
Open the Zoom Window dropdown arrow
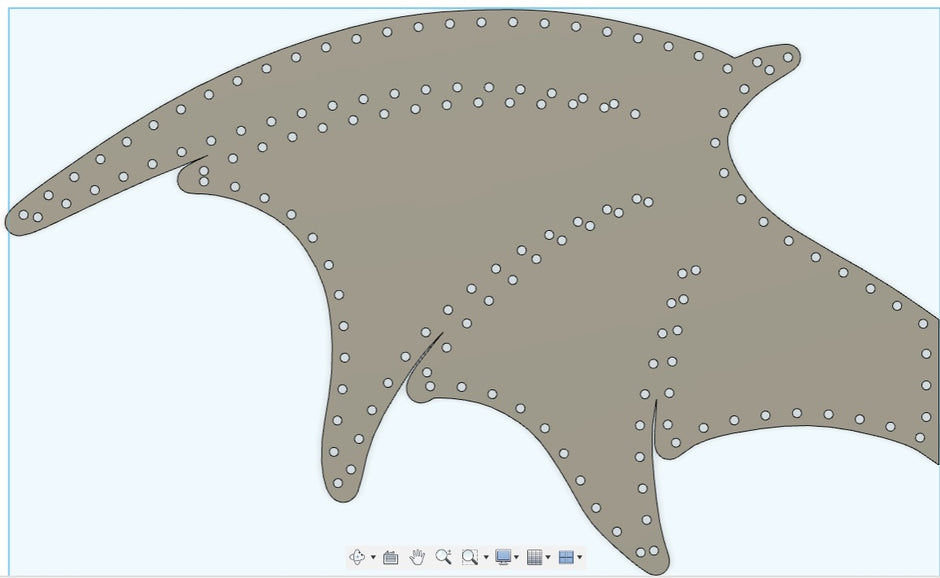pos(485,558)
